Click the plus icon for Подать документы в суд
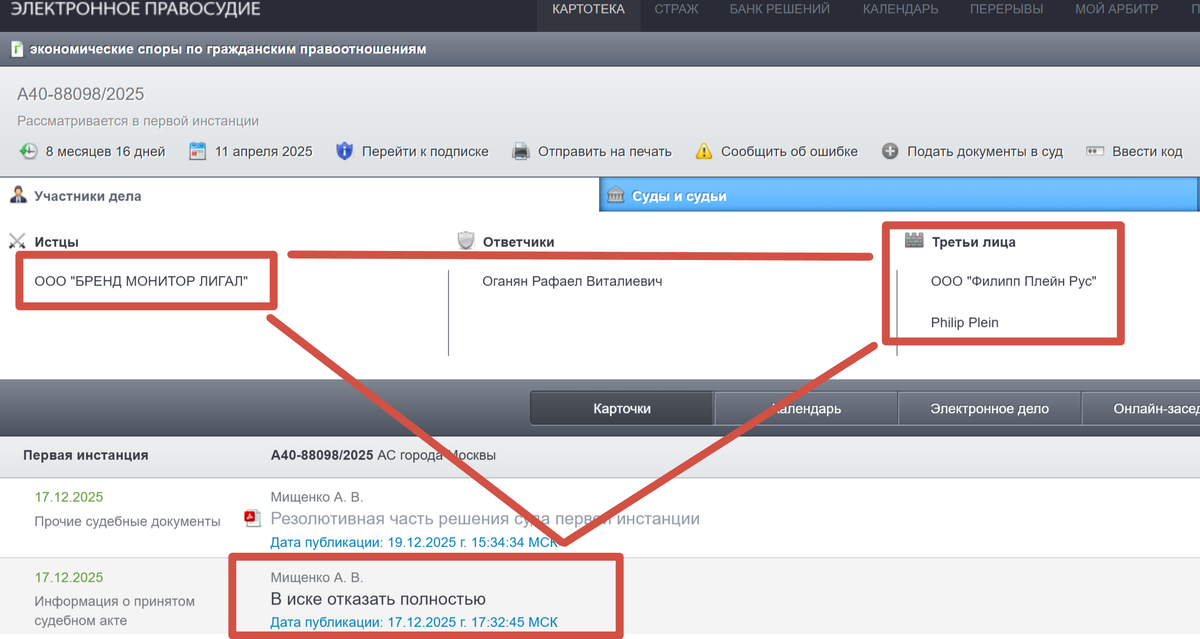This screenshot has width=1200, height=639. (890, 152)
